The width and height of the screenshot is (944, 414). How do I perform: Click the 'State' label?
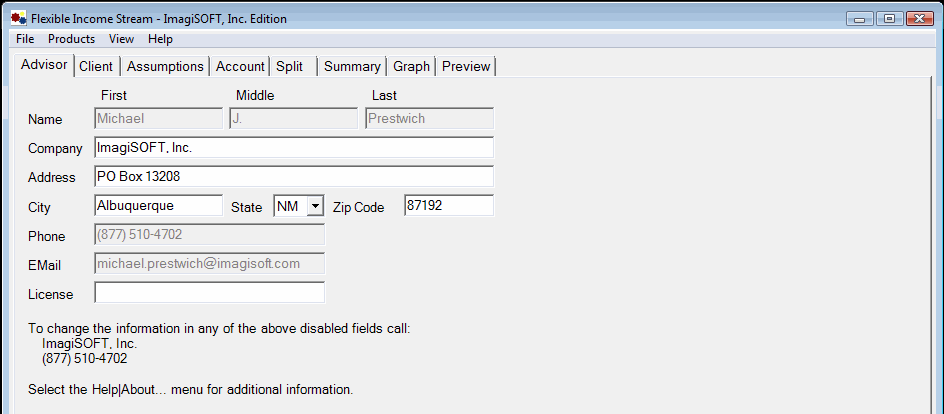pos(247,208)
